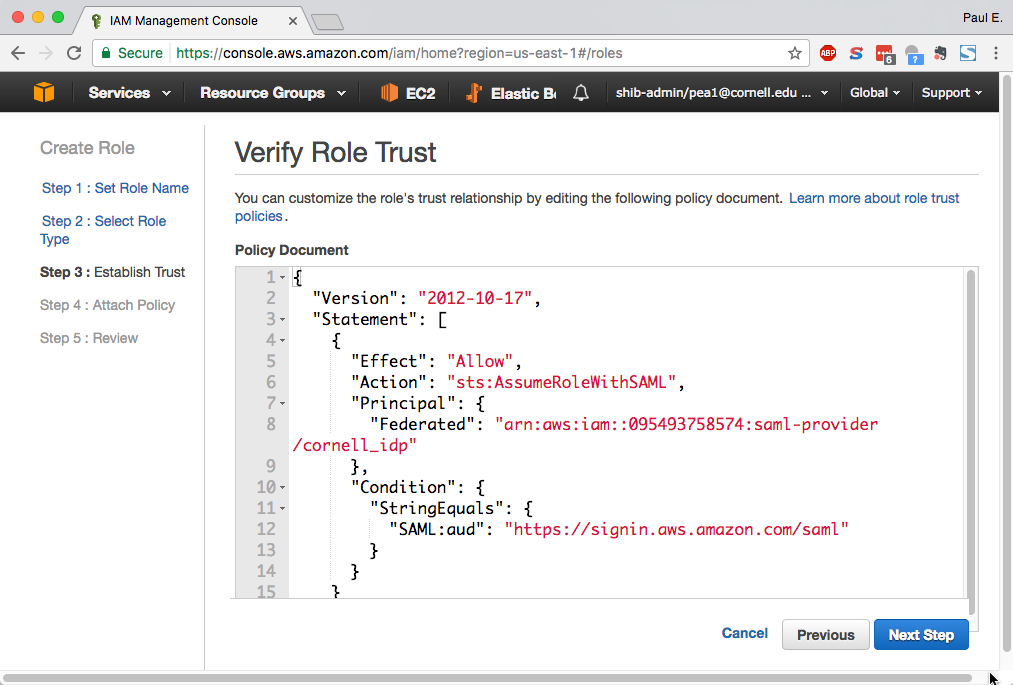The image size is (1013, 685).
Task: Open the Evernote elephant extension
Action: [941, 53]
